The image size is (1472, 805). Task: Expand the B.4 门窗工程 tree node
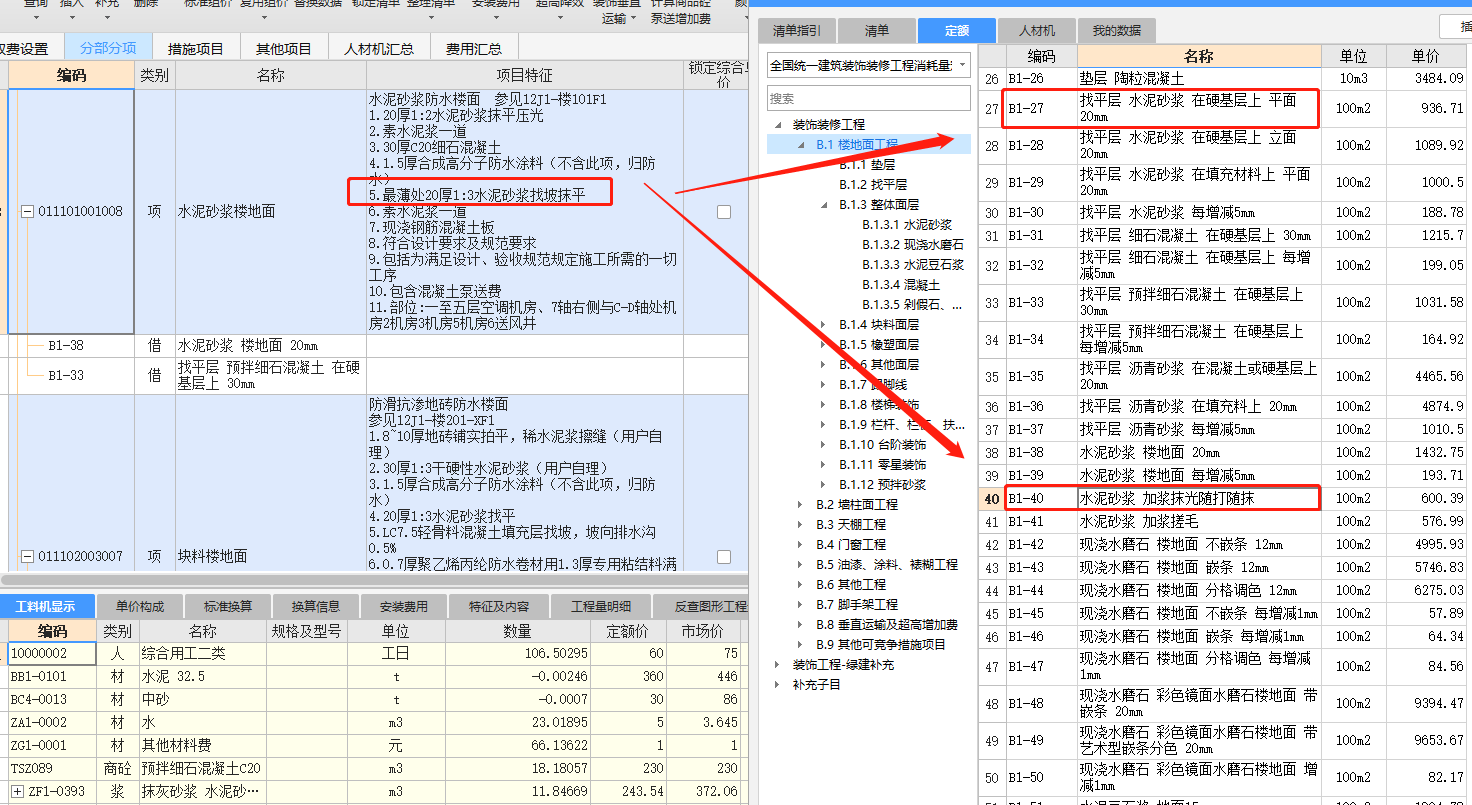pyautogui.click(x=801, y=545)
